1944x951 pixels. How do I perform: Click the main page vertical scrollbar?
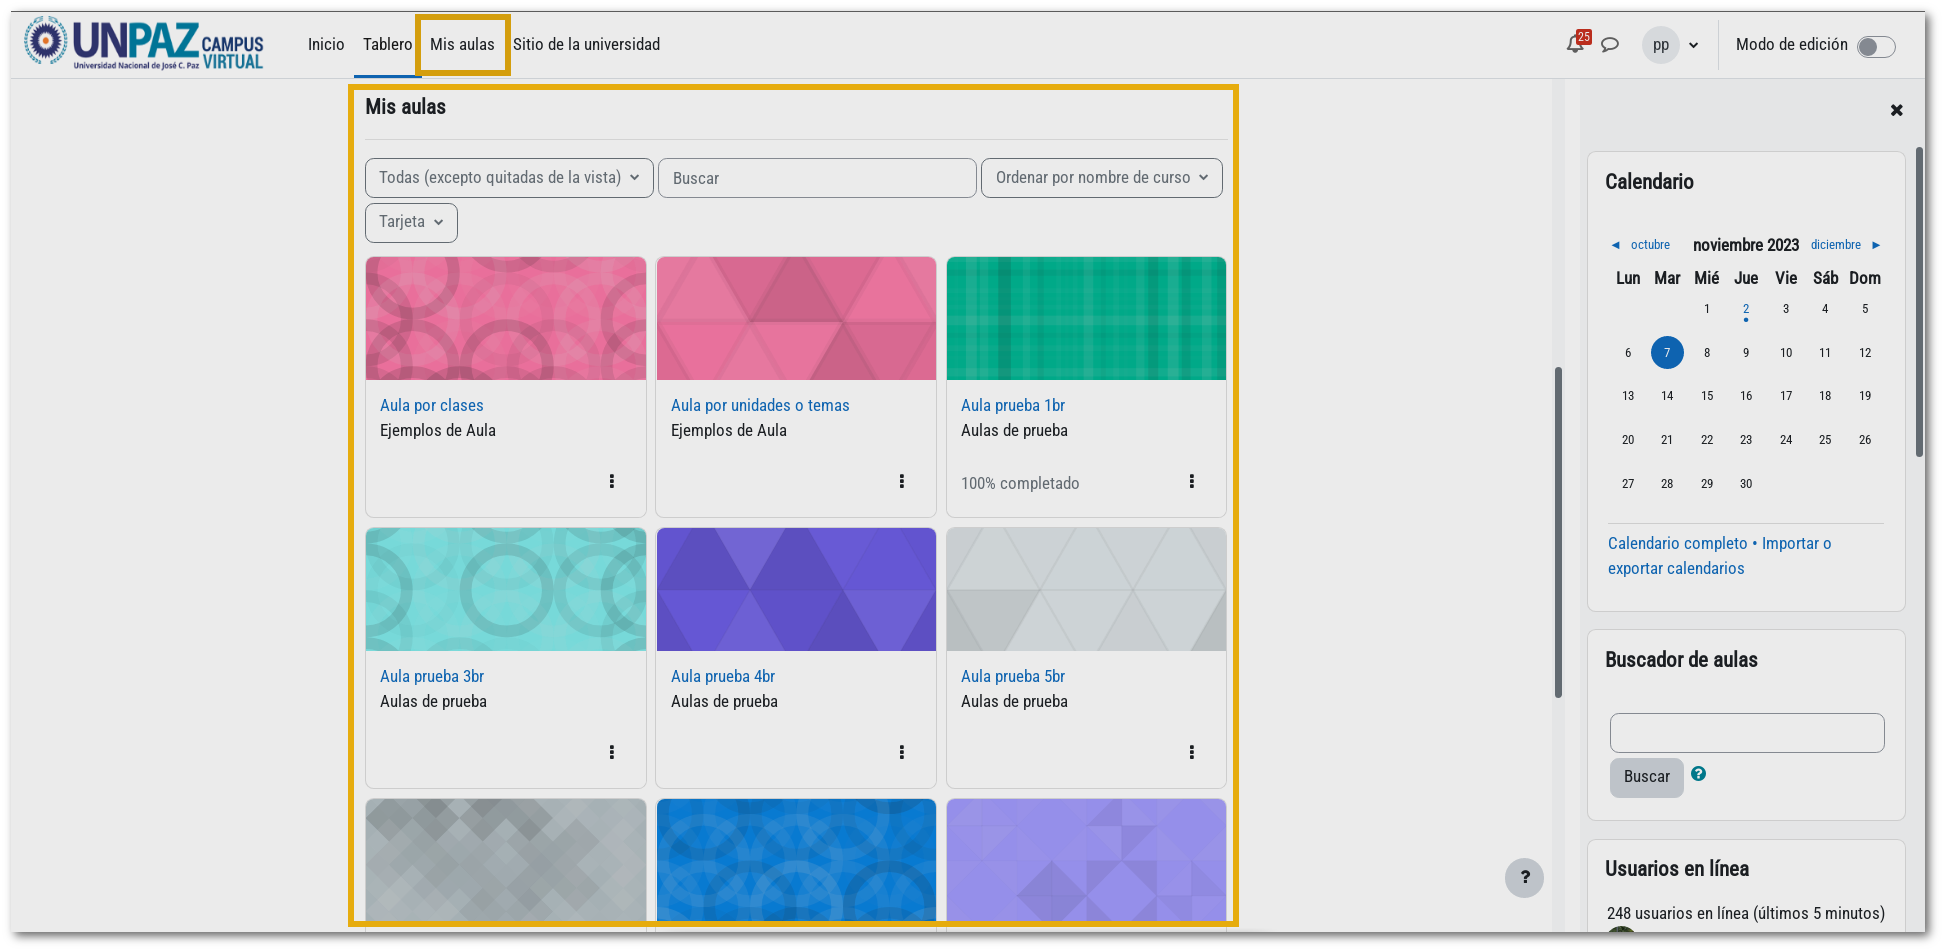click(x=1558, y=532)
